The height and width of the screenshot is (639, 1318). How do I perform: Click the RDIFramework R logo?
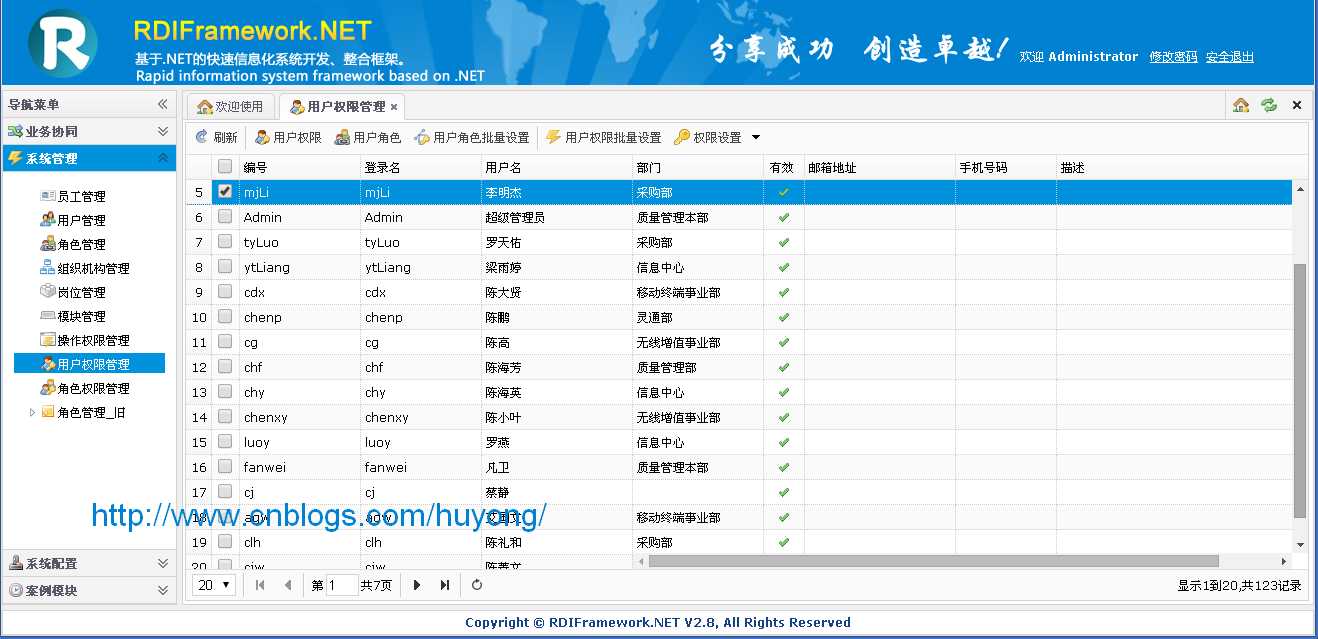[62, 44]
